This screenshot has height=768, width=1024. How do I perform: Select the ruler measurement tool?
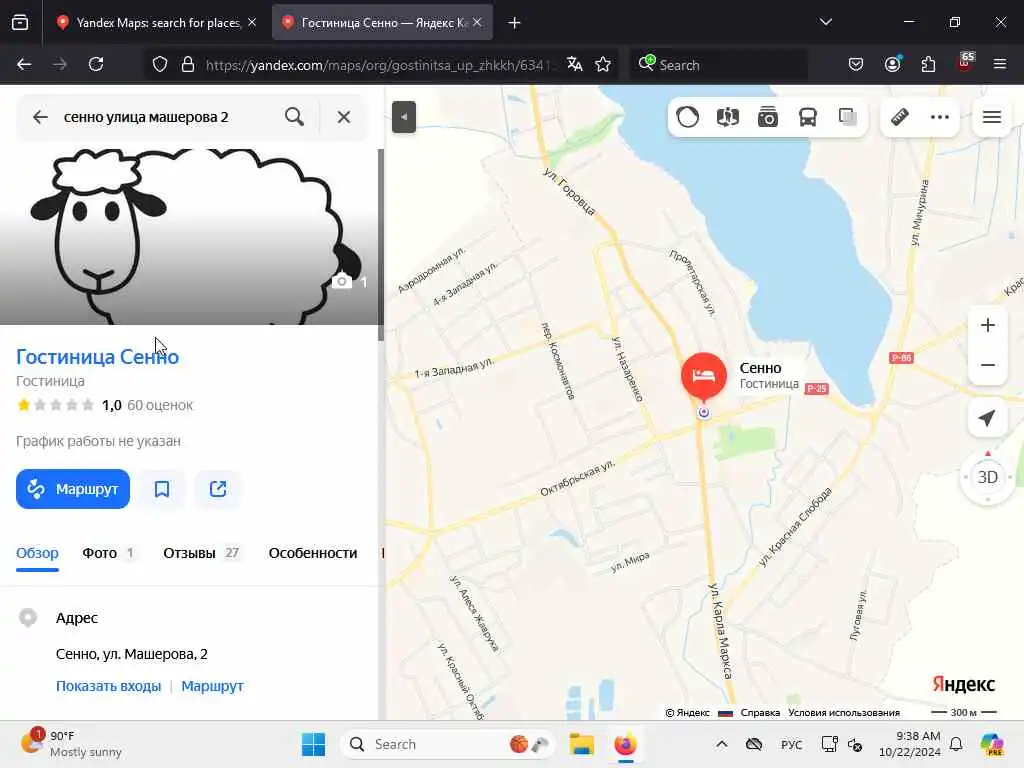pyautogui.click(x=900, y=117)
